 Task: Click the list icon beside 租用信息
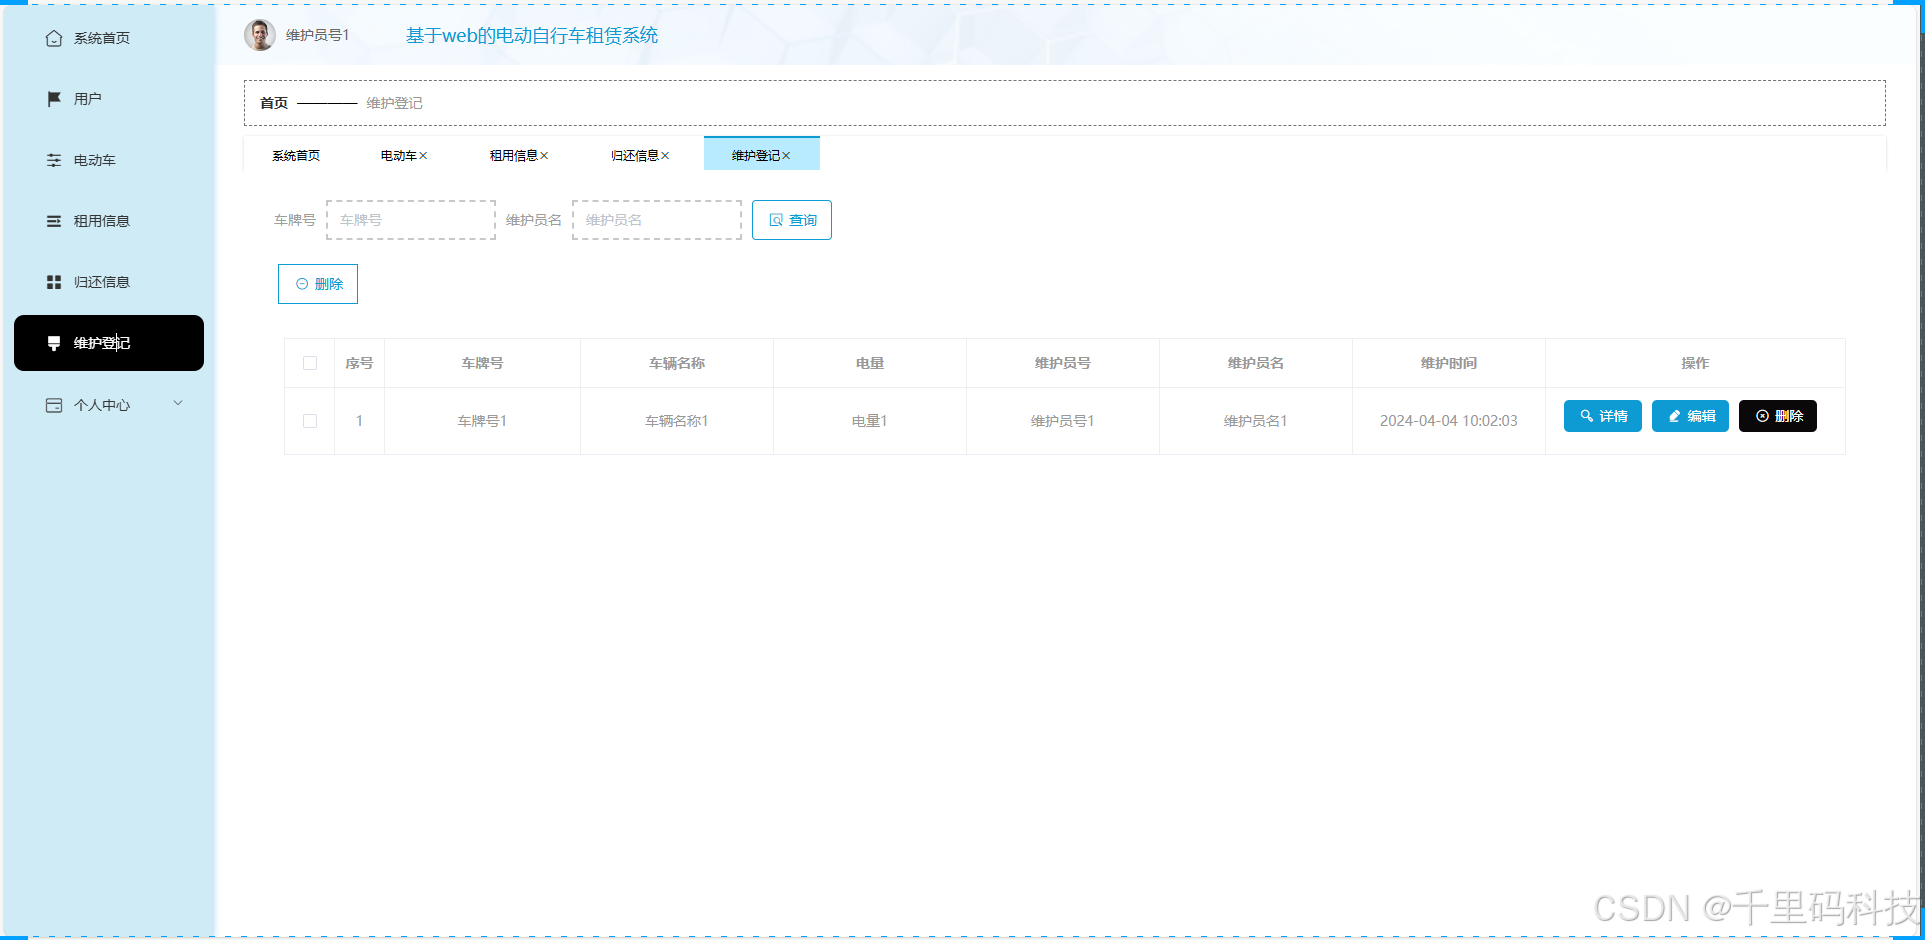point(54,221)
